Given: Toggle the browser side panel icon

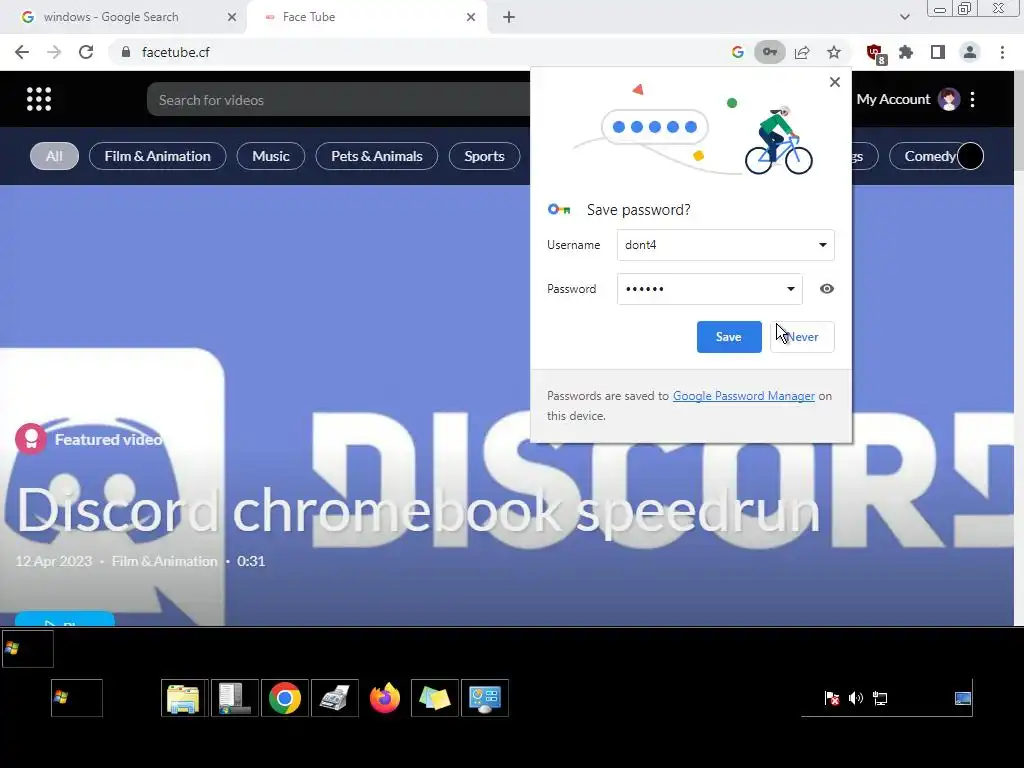Looking at the screenshot, I should pyautogui.click(x=938, y=52).
